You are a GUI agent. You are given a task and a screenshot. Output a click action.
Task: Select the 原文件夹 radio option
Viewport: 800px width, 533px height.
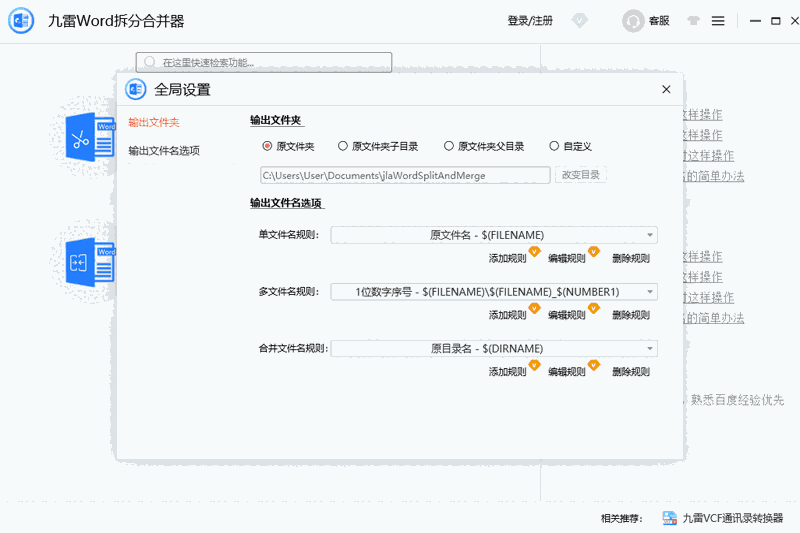[267, 146]
